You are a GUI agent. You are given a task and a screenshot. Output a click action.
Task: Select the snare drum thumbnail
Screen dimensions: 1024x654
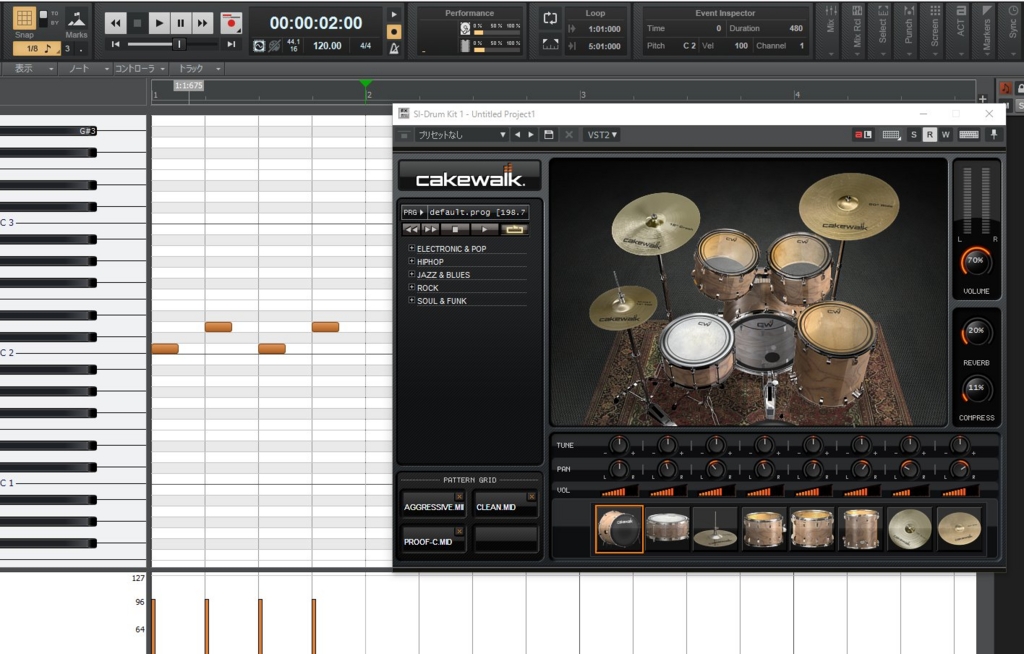click(667, 529)
